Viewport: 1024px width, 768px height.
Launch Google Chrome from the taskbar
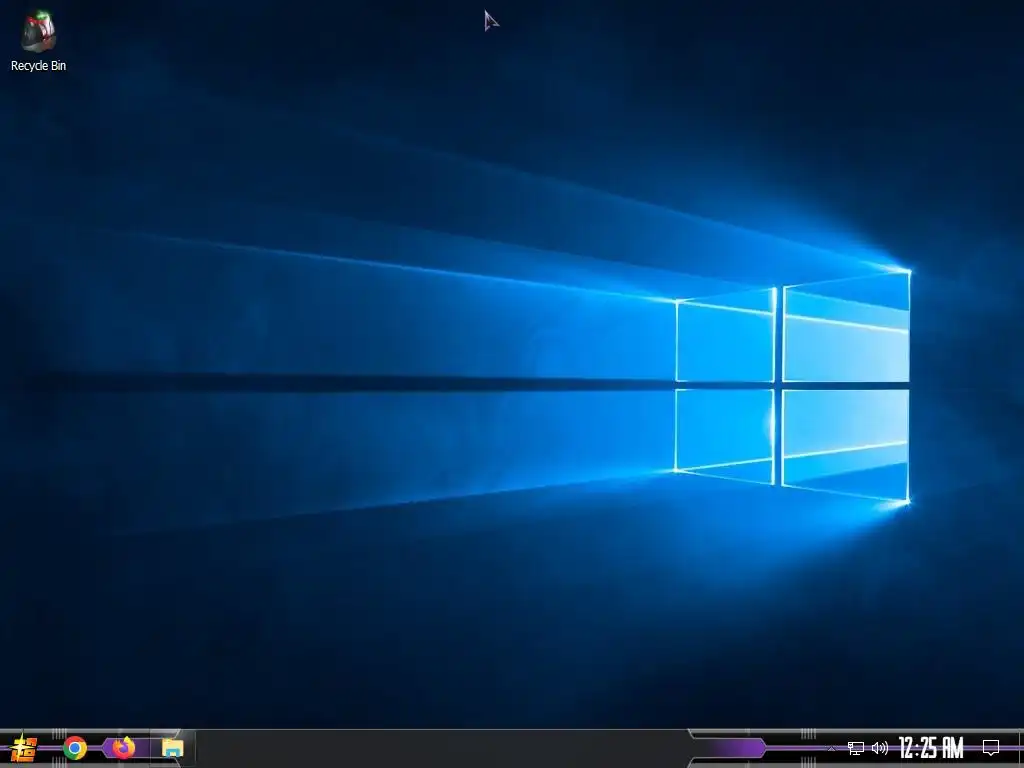coord(75,748)
